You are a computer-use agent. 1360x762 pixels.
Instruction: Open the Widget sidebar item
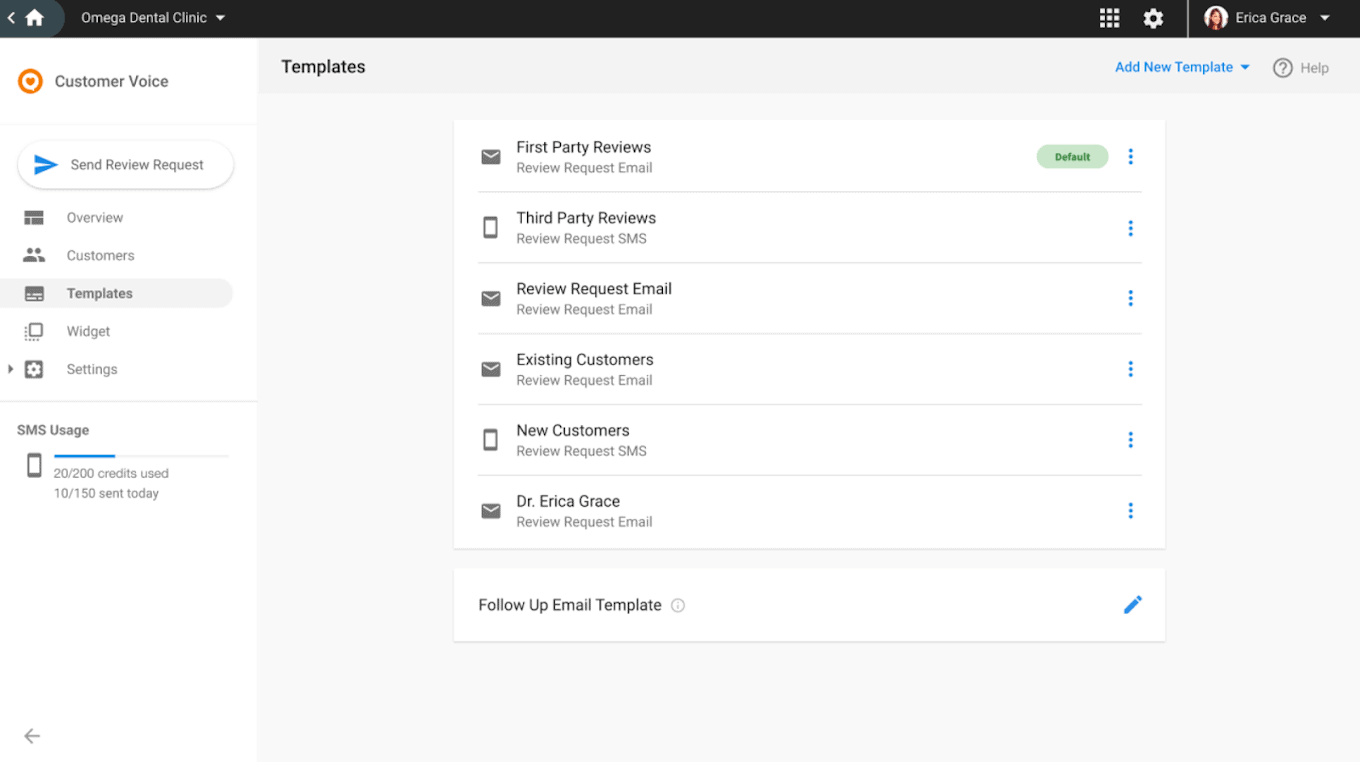click(88, 332)
